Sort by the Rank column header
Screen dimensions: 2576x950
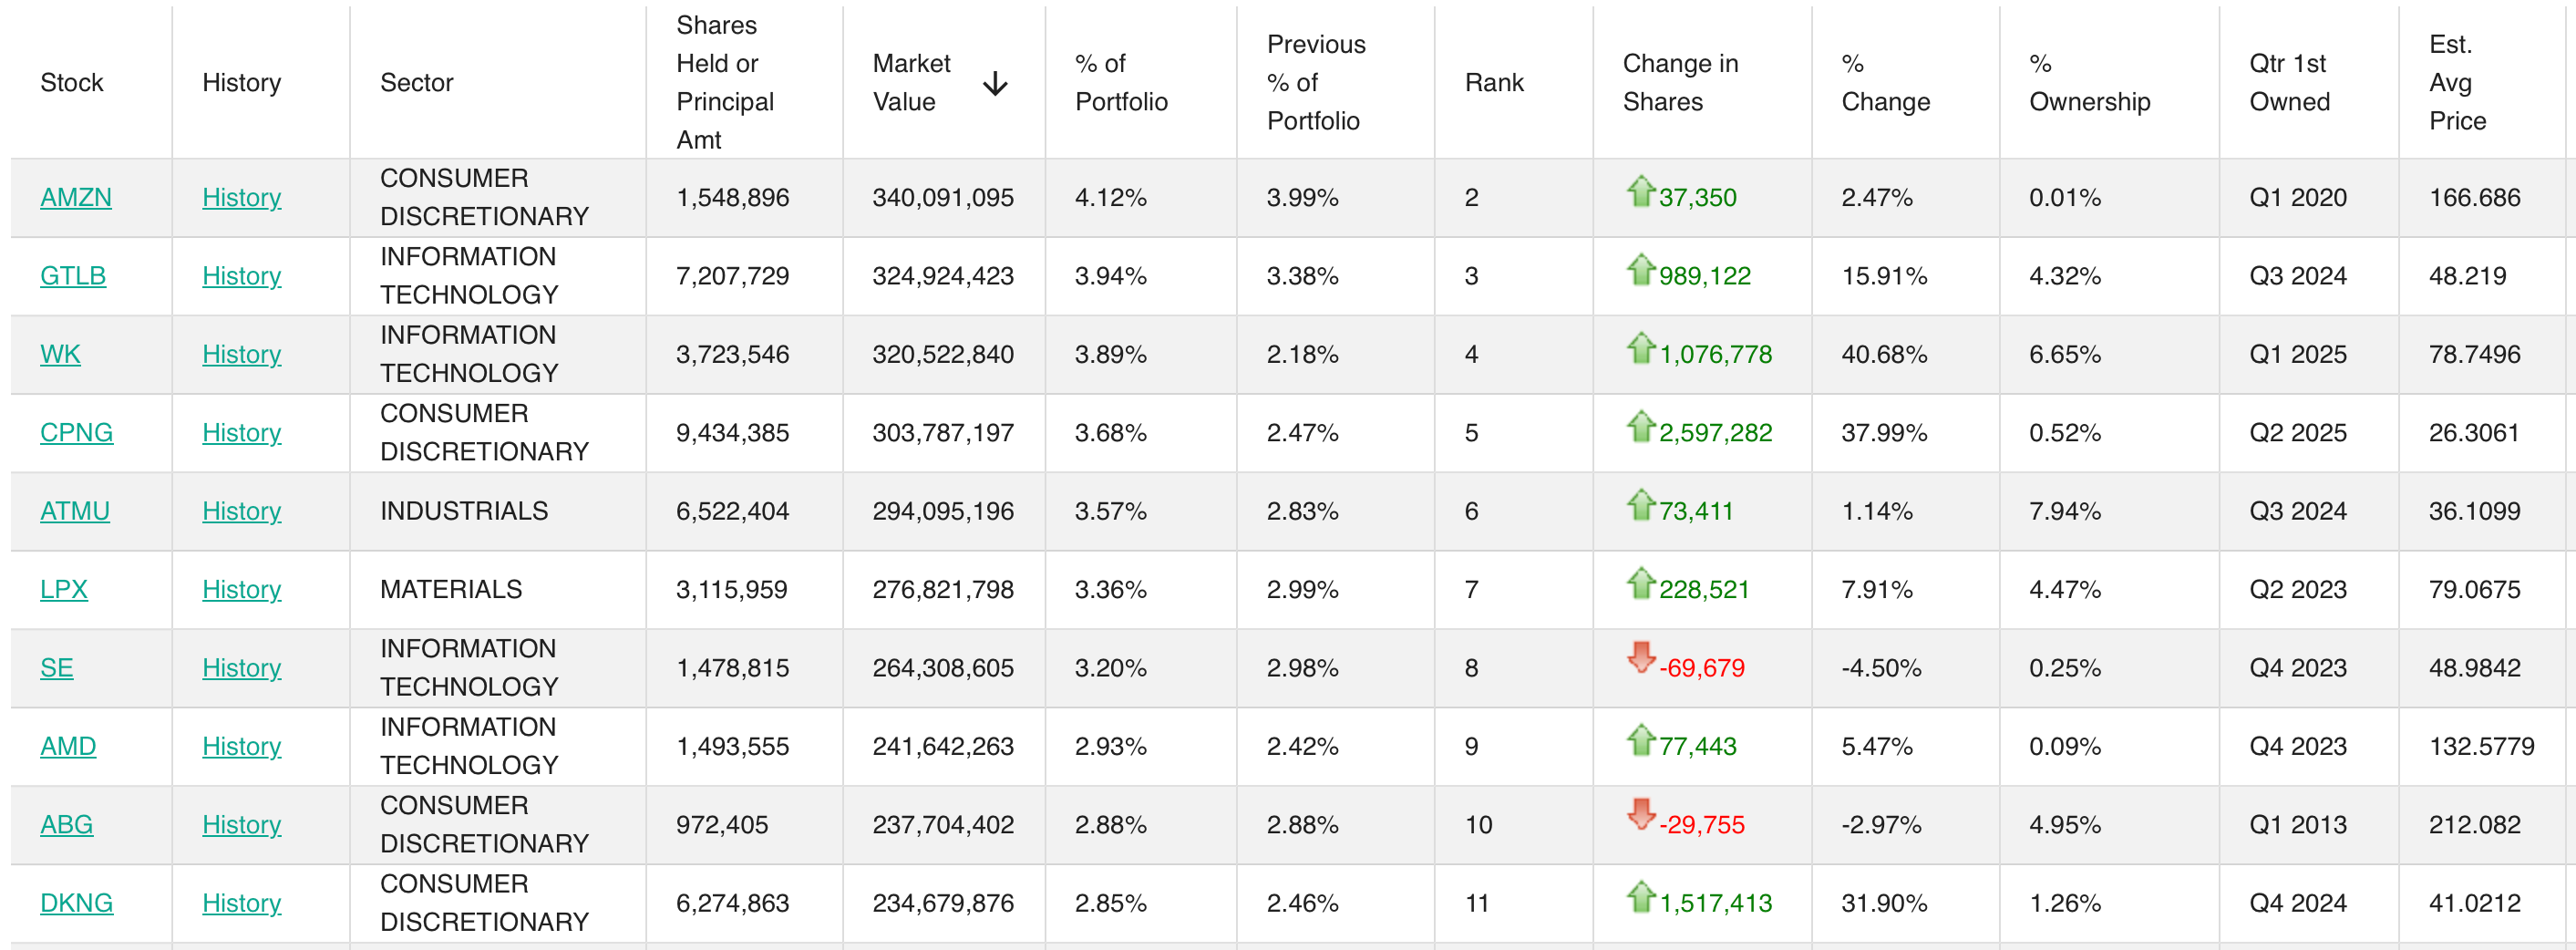[x=1494, y=83]
